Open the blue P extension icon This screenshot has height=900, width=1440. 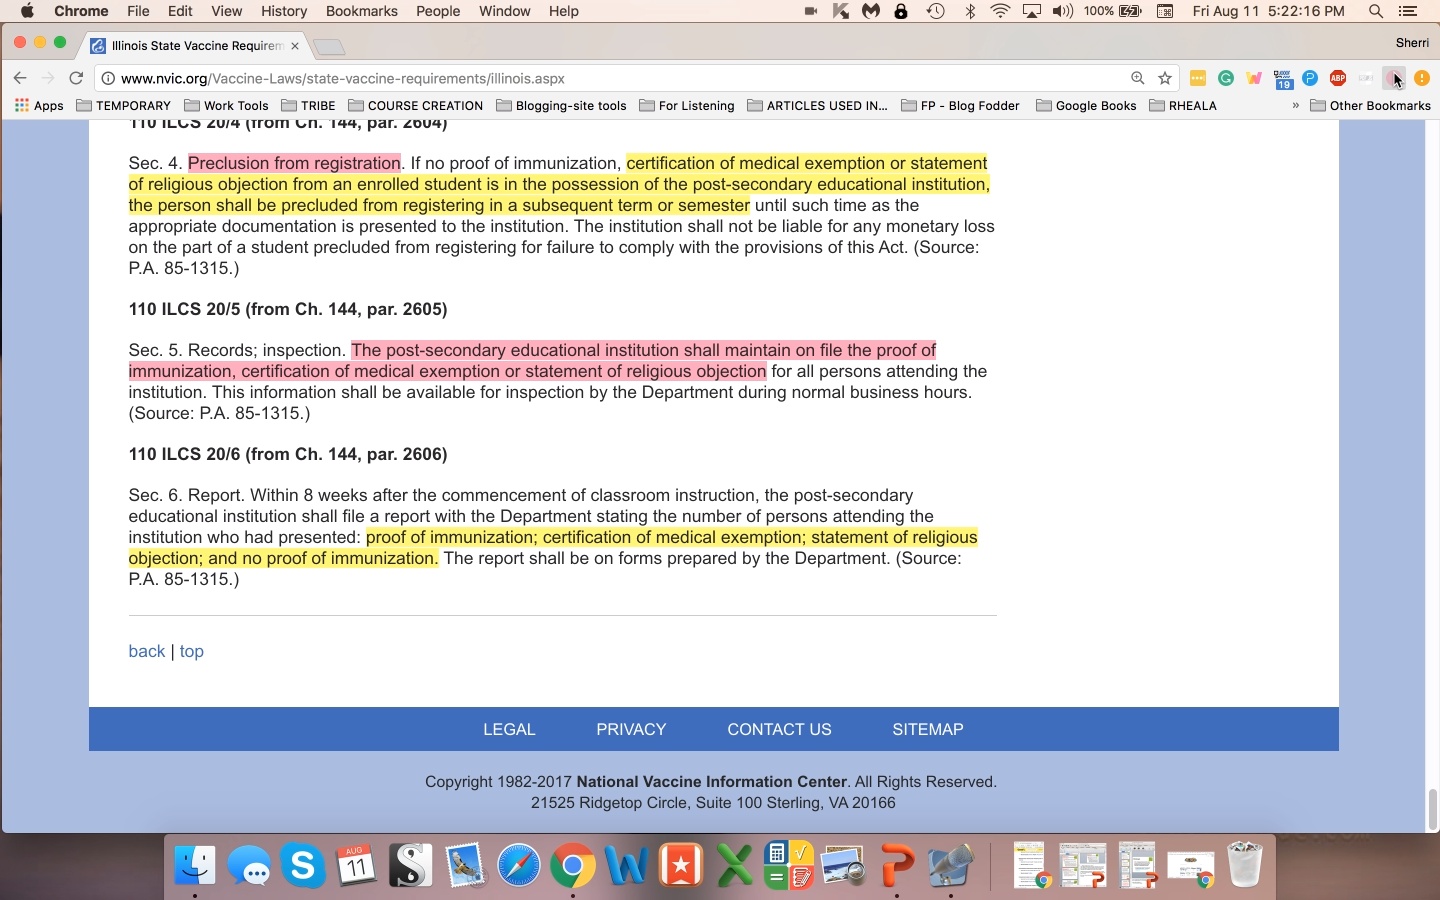pos(1310,78)
